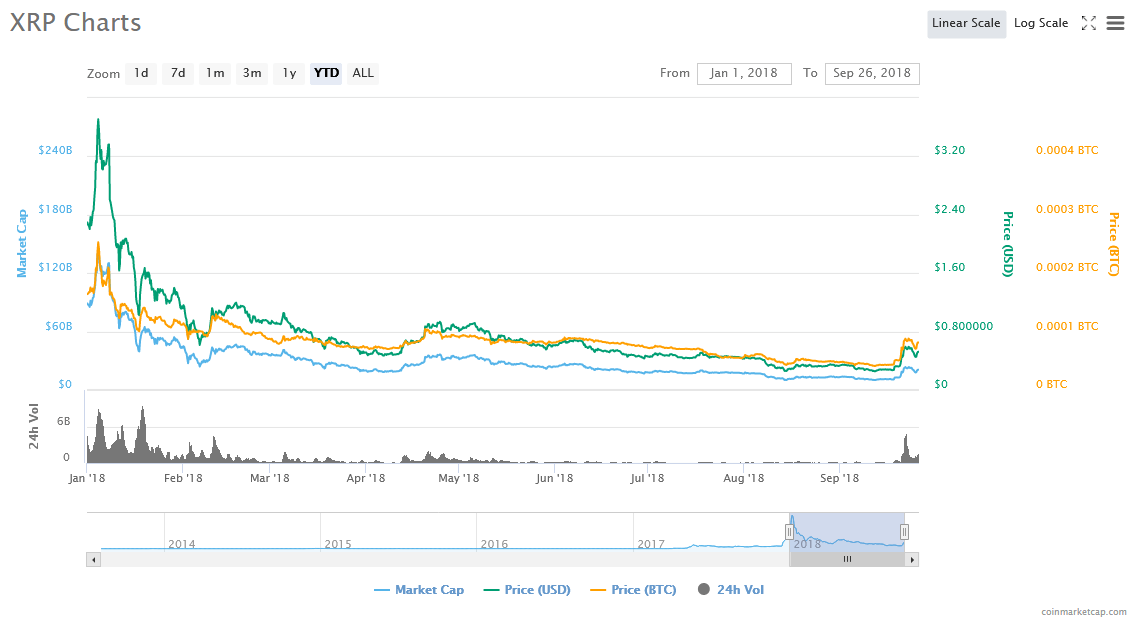Click the $3.20 price axis label

coord(949,151)
